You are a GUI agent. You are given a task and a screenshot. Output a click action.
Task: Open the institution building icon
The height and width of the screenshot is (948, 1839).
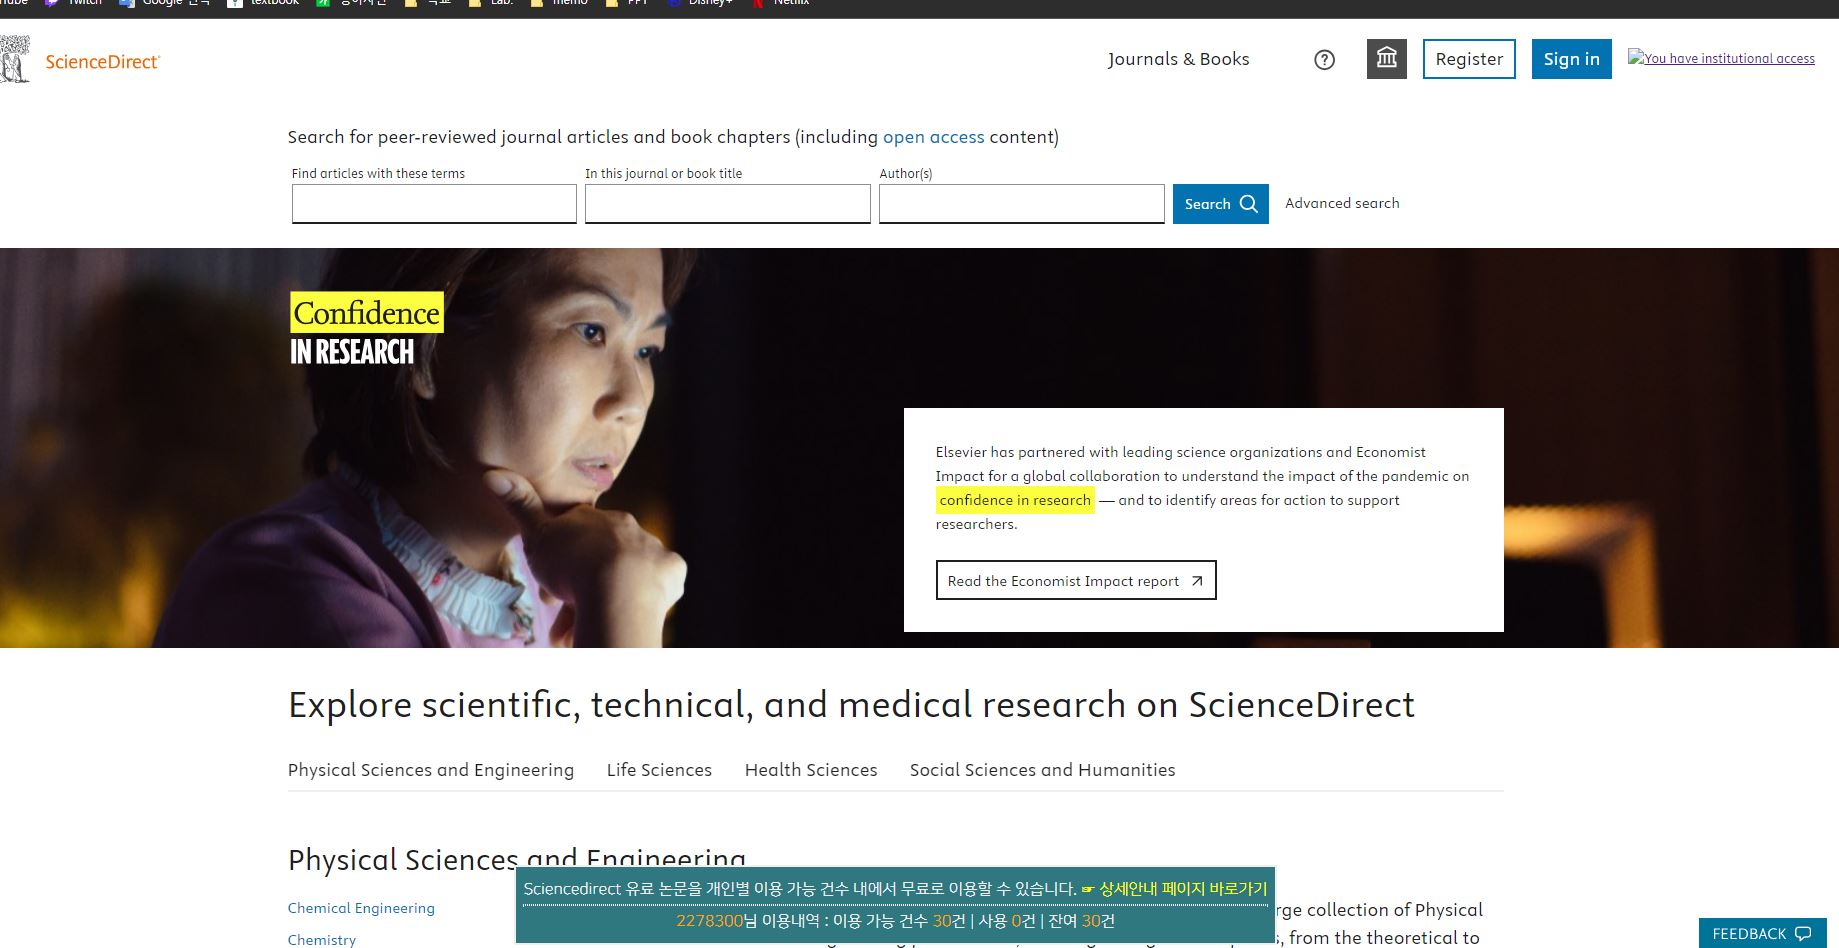[1386, 59]
